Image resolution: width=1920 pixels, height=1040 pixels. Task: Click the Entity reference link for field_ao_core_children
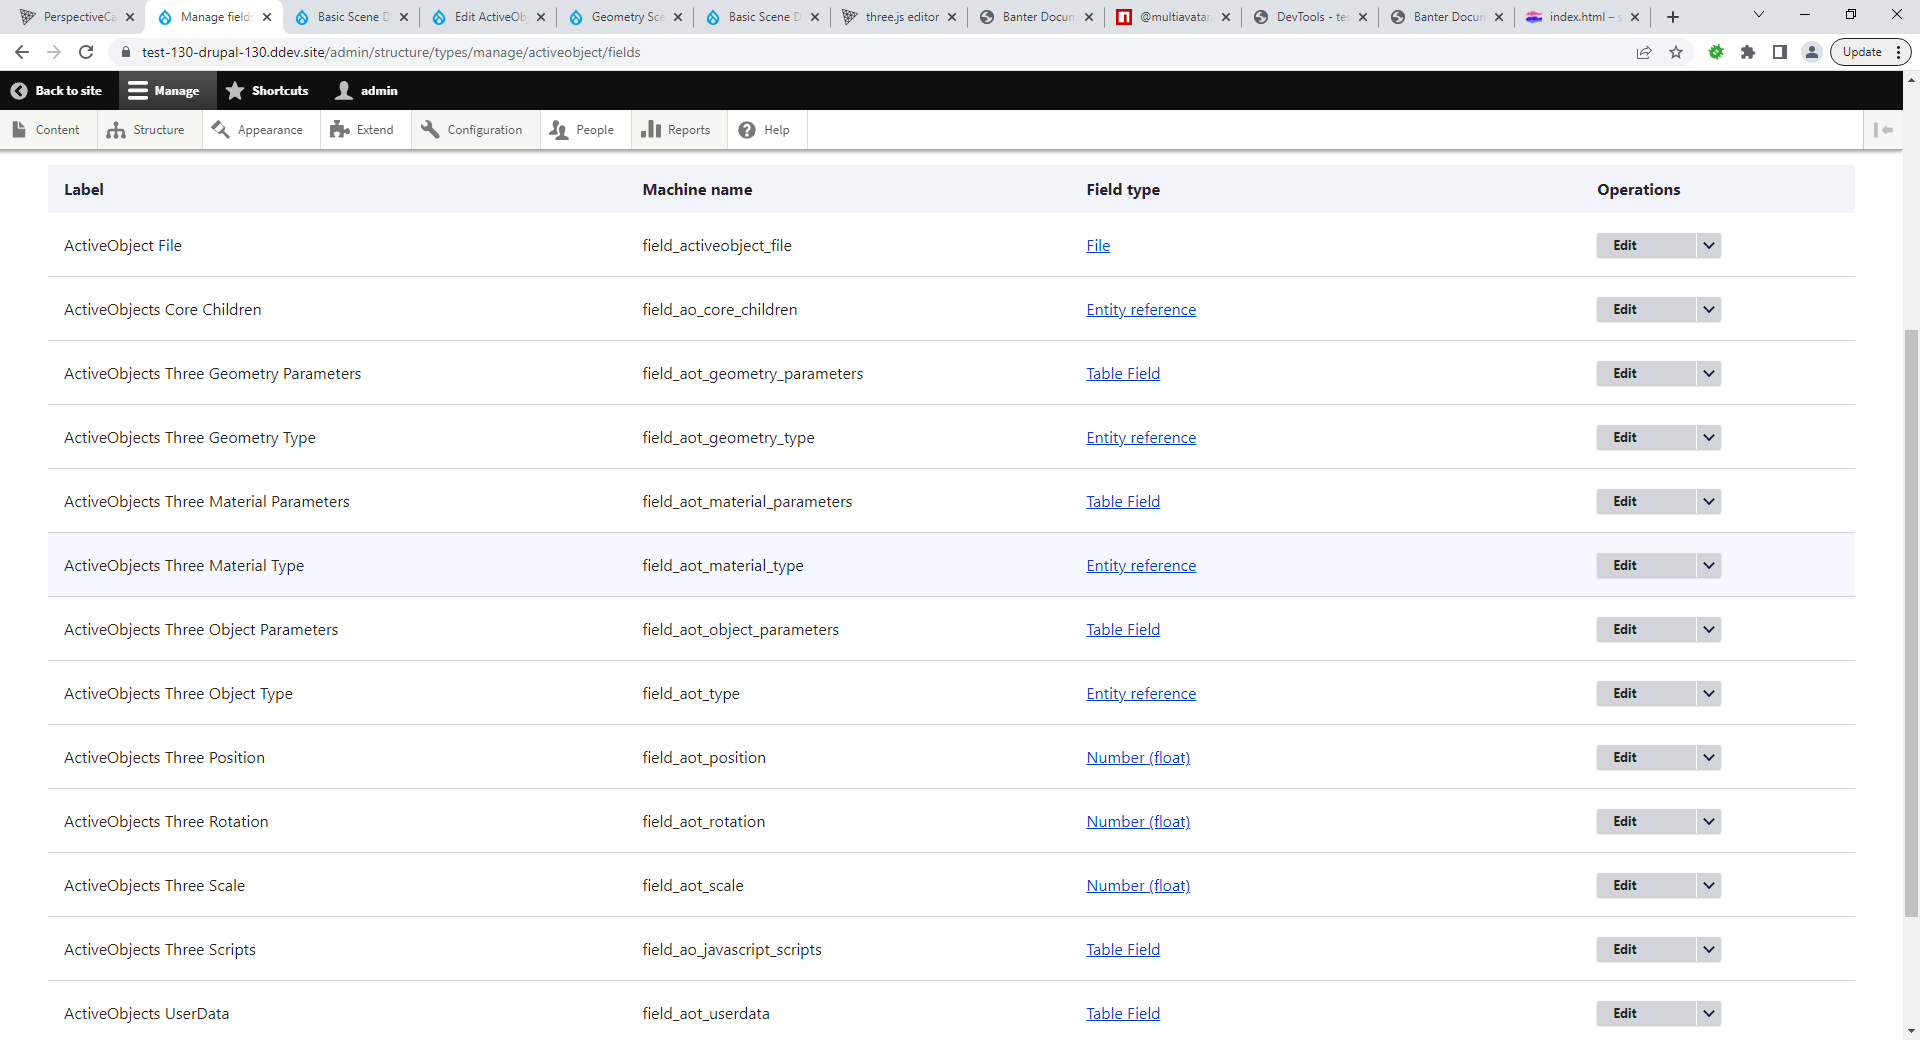click(1141, 310)
